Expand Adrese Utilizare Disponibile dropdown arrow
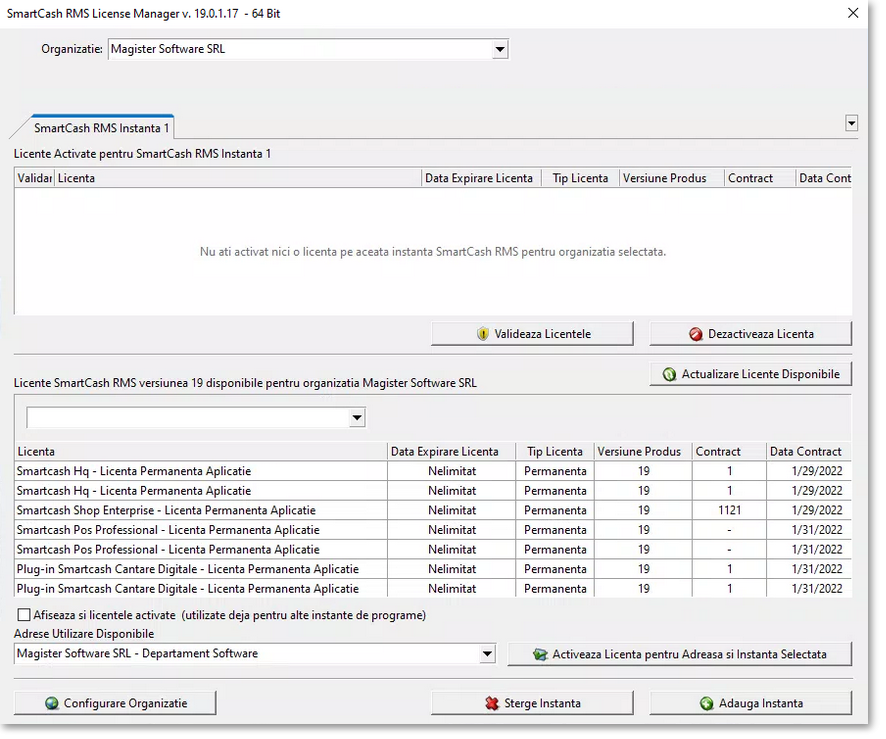886x739 pixels. [487, 654]
